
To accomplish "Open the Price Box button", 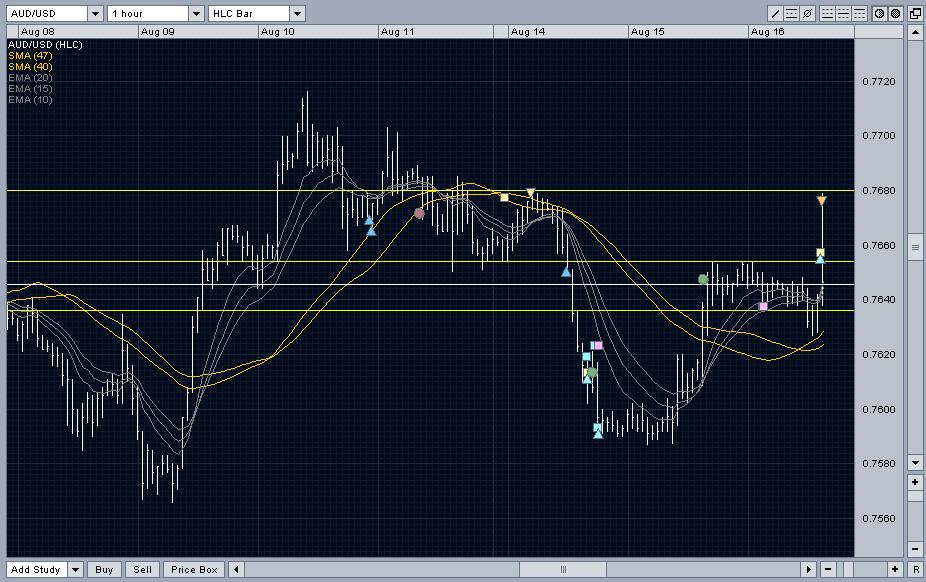I will (x=194, y=570).
